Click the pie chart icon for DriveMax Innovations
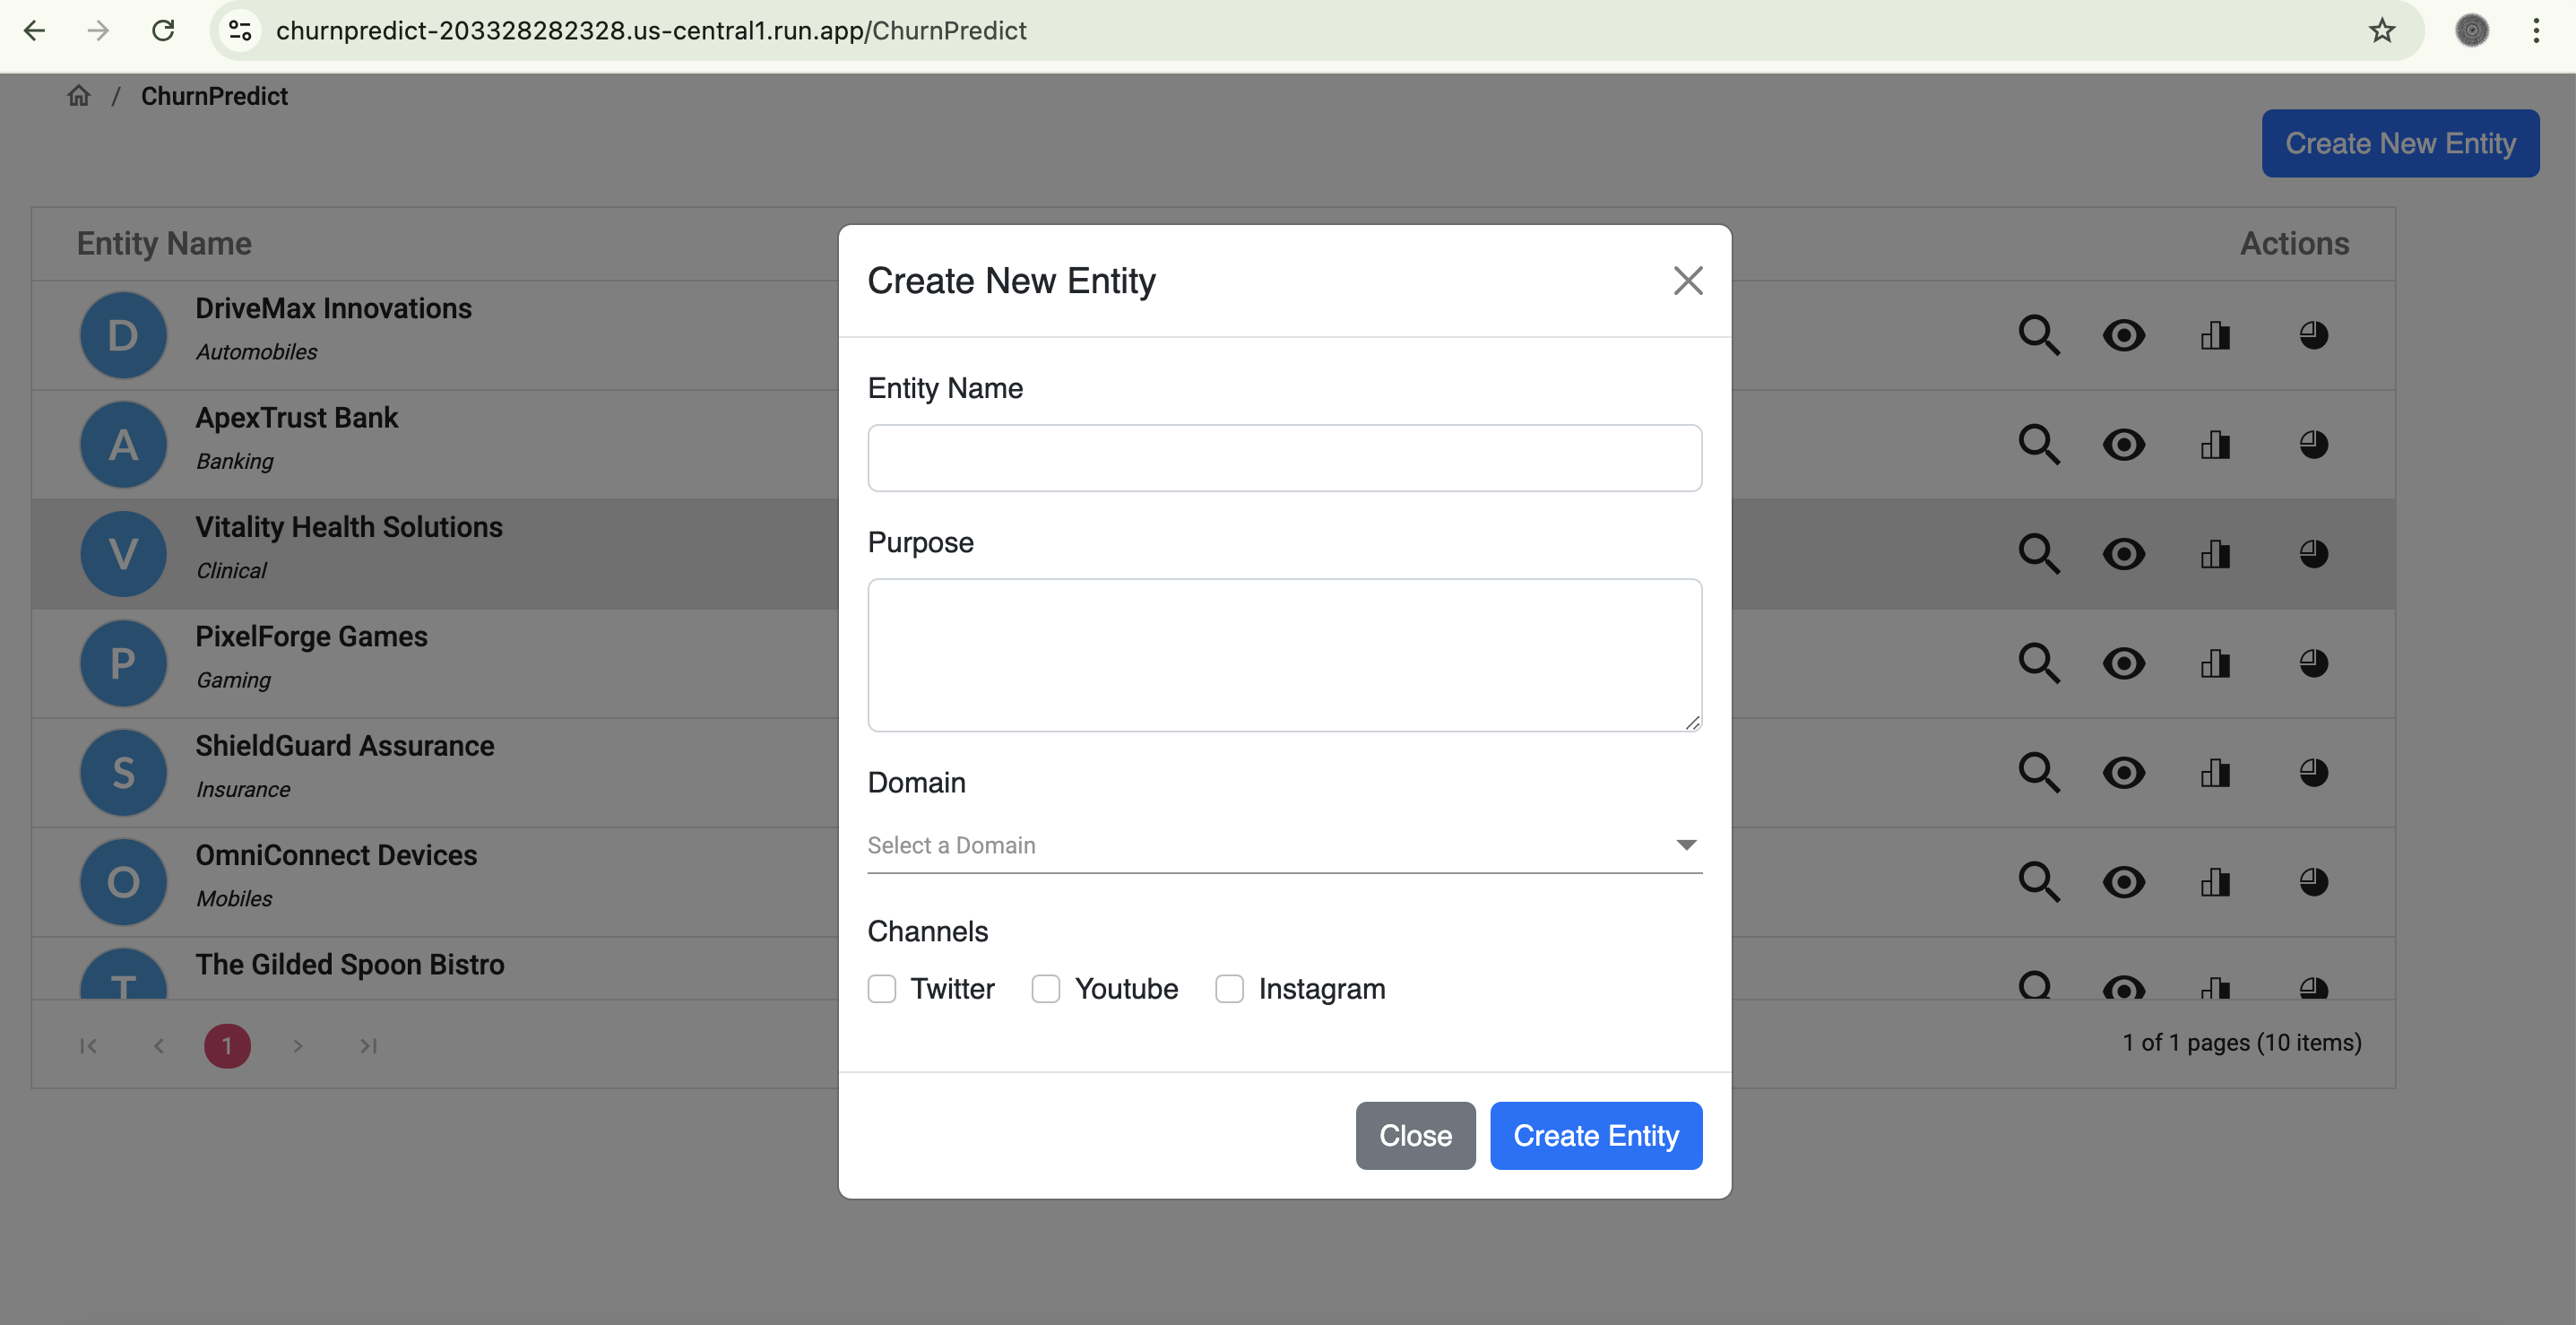Image resolution: width=2576 pixels, height=1325 pixels. click(x=2313, y=335)
